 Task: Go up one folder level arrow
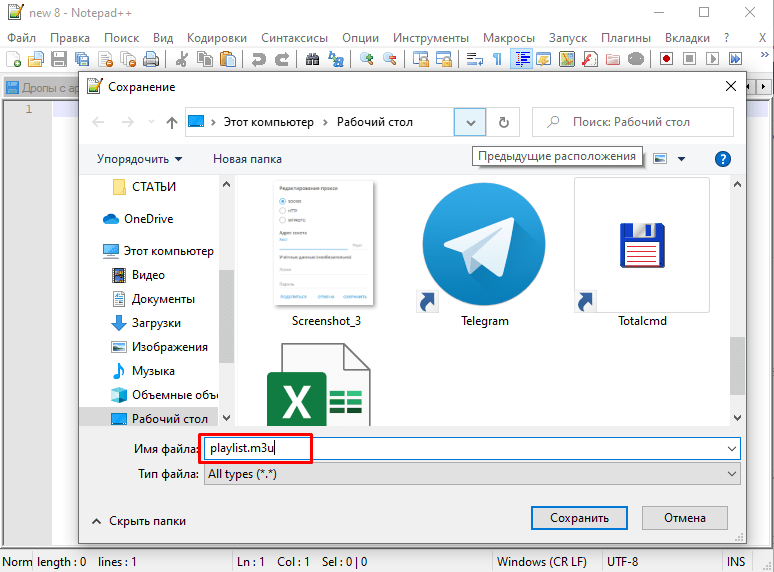[171, 122]
